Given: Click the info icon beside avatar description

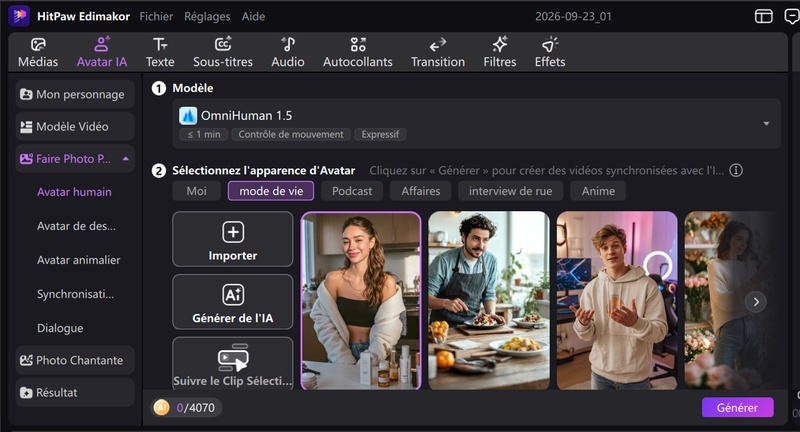Looking at the screenshot, I should pyautogui.click(x=736, y=170).
